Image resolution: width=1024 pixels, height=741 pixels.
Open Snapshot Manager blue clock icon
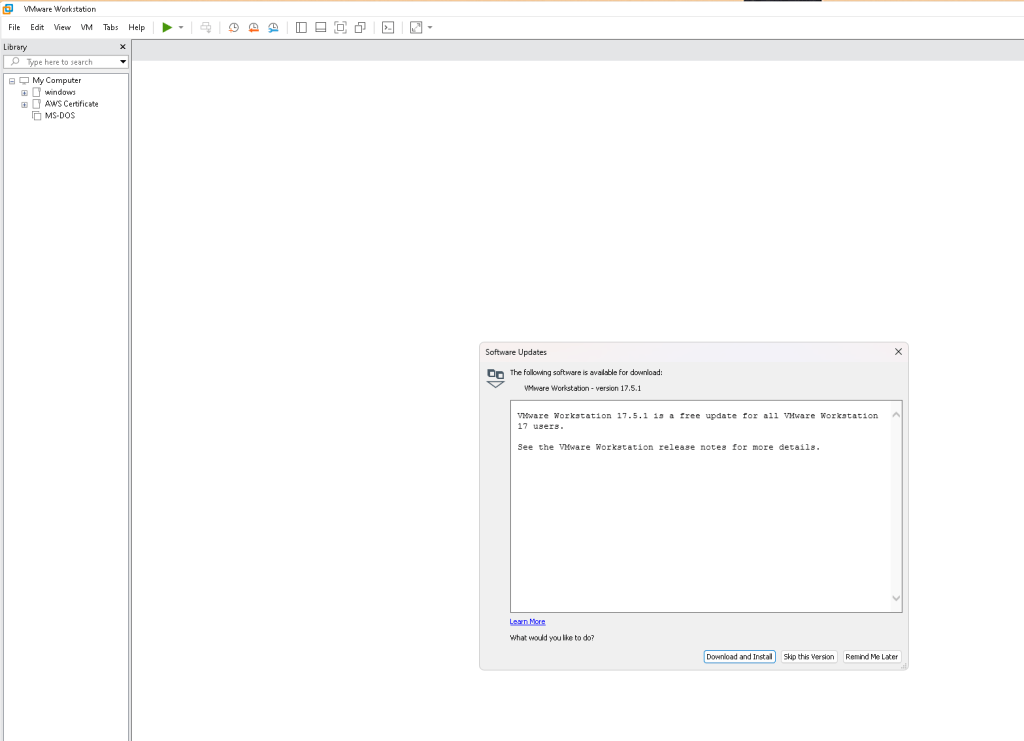click(273, 27)
